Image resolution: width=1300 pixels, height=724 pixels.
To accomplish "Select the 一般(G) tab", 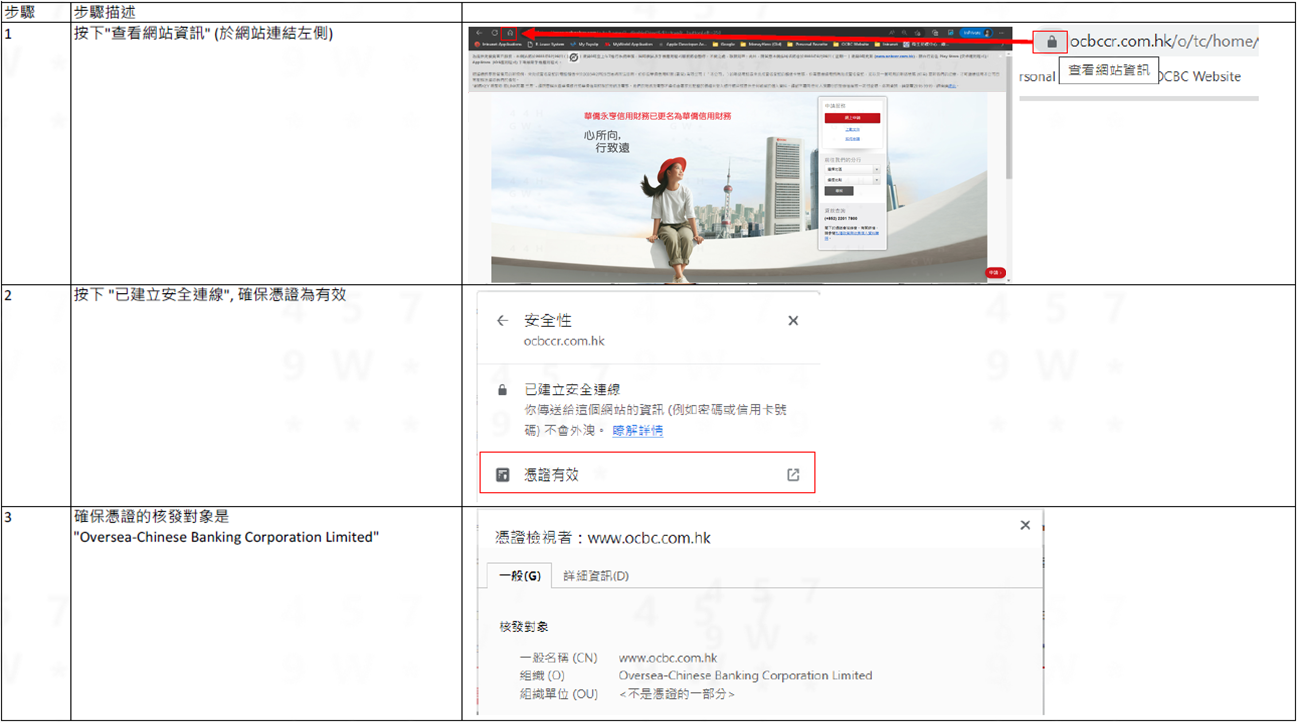I will (x=519, y=576).
